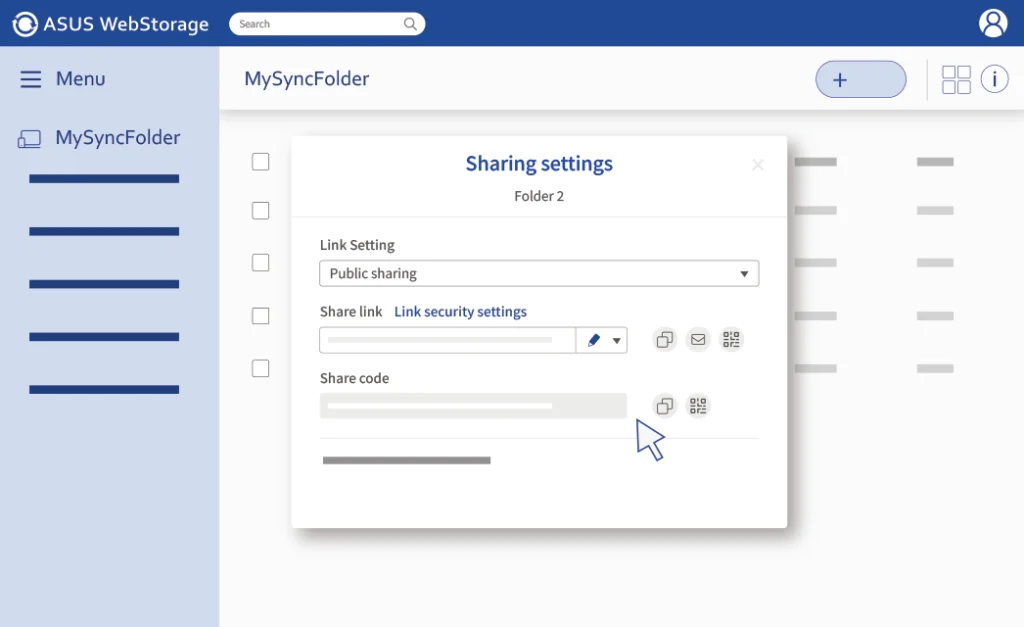Switch to grid view layout

(x=956, y=80)
